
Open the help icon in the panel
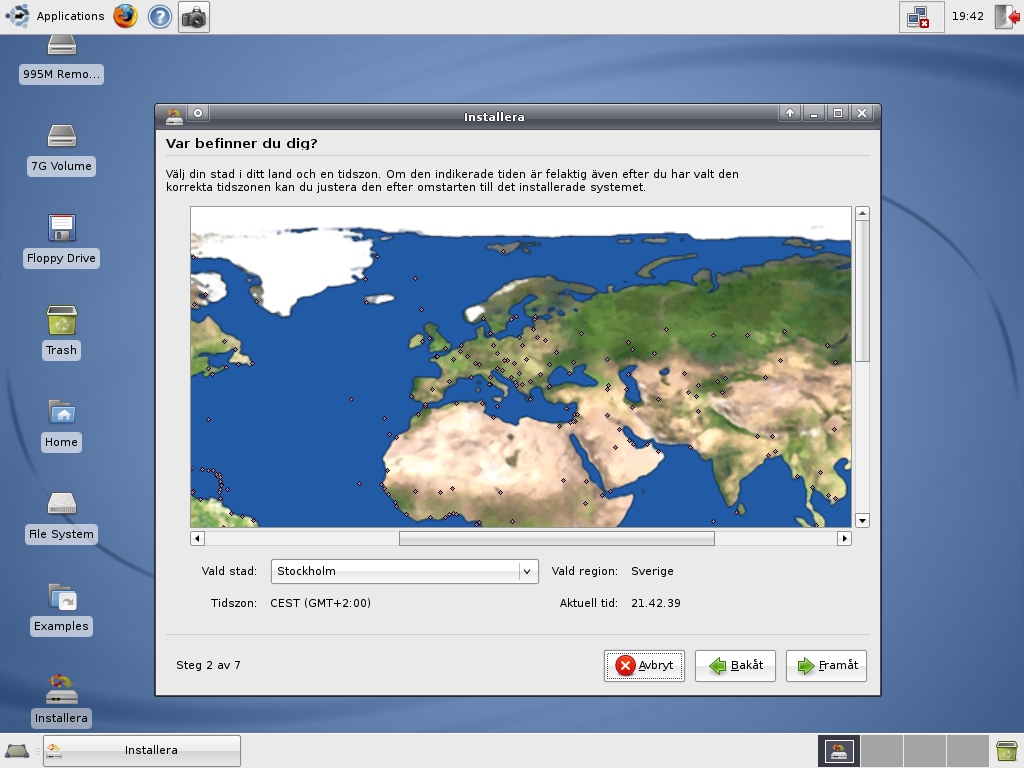pyautogui.click(x=159, y=16)
